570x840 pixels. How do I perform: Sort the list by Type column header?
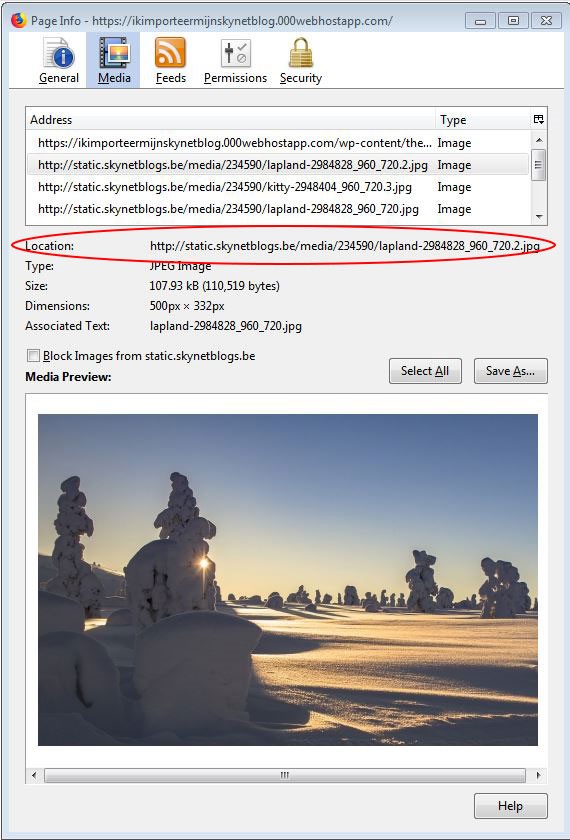click(482, 119)
